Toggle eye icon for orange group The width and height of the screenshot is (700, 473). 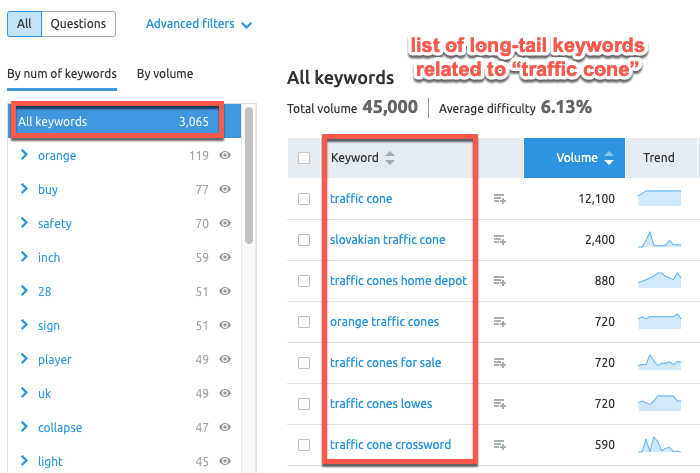225,156
